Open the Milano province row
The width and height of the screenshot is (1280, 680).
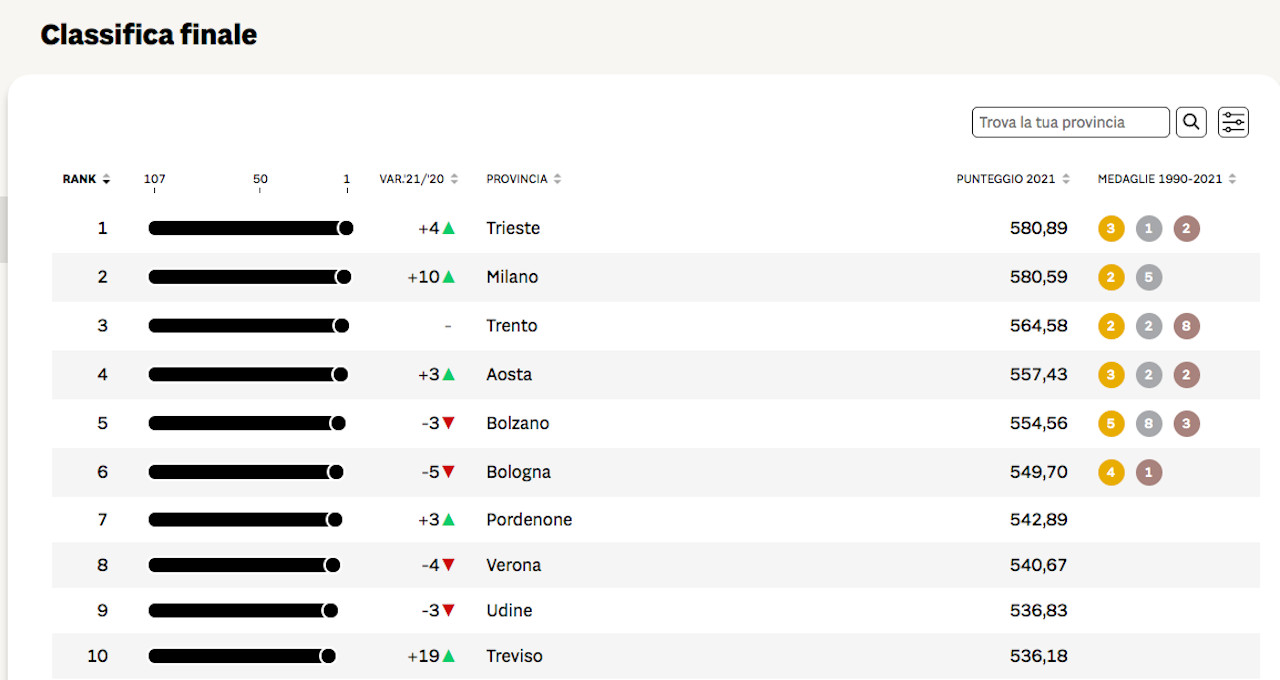[x=512, y=277]
